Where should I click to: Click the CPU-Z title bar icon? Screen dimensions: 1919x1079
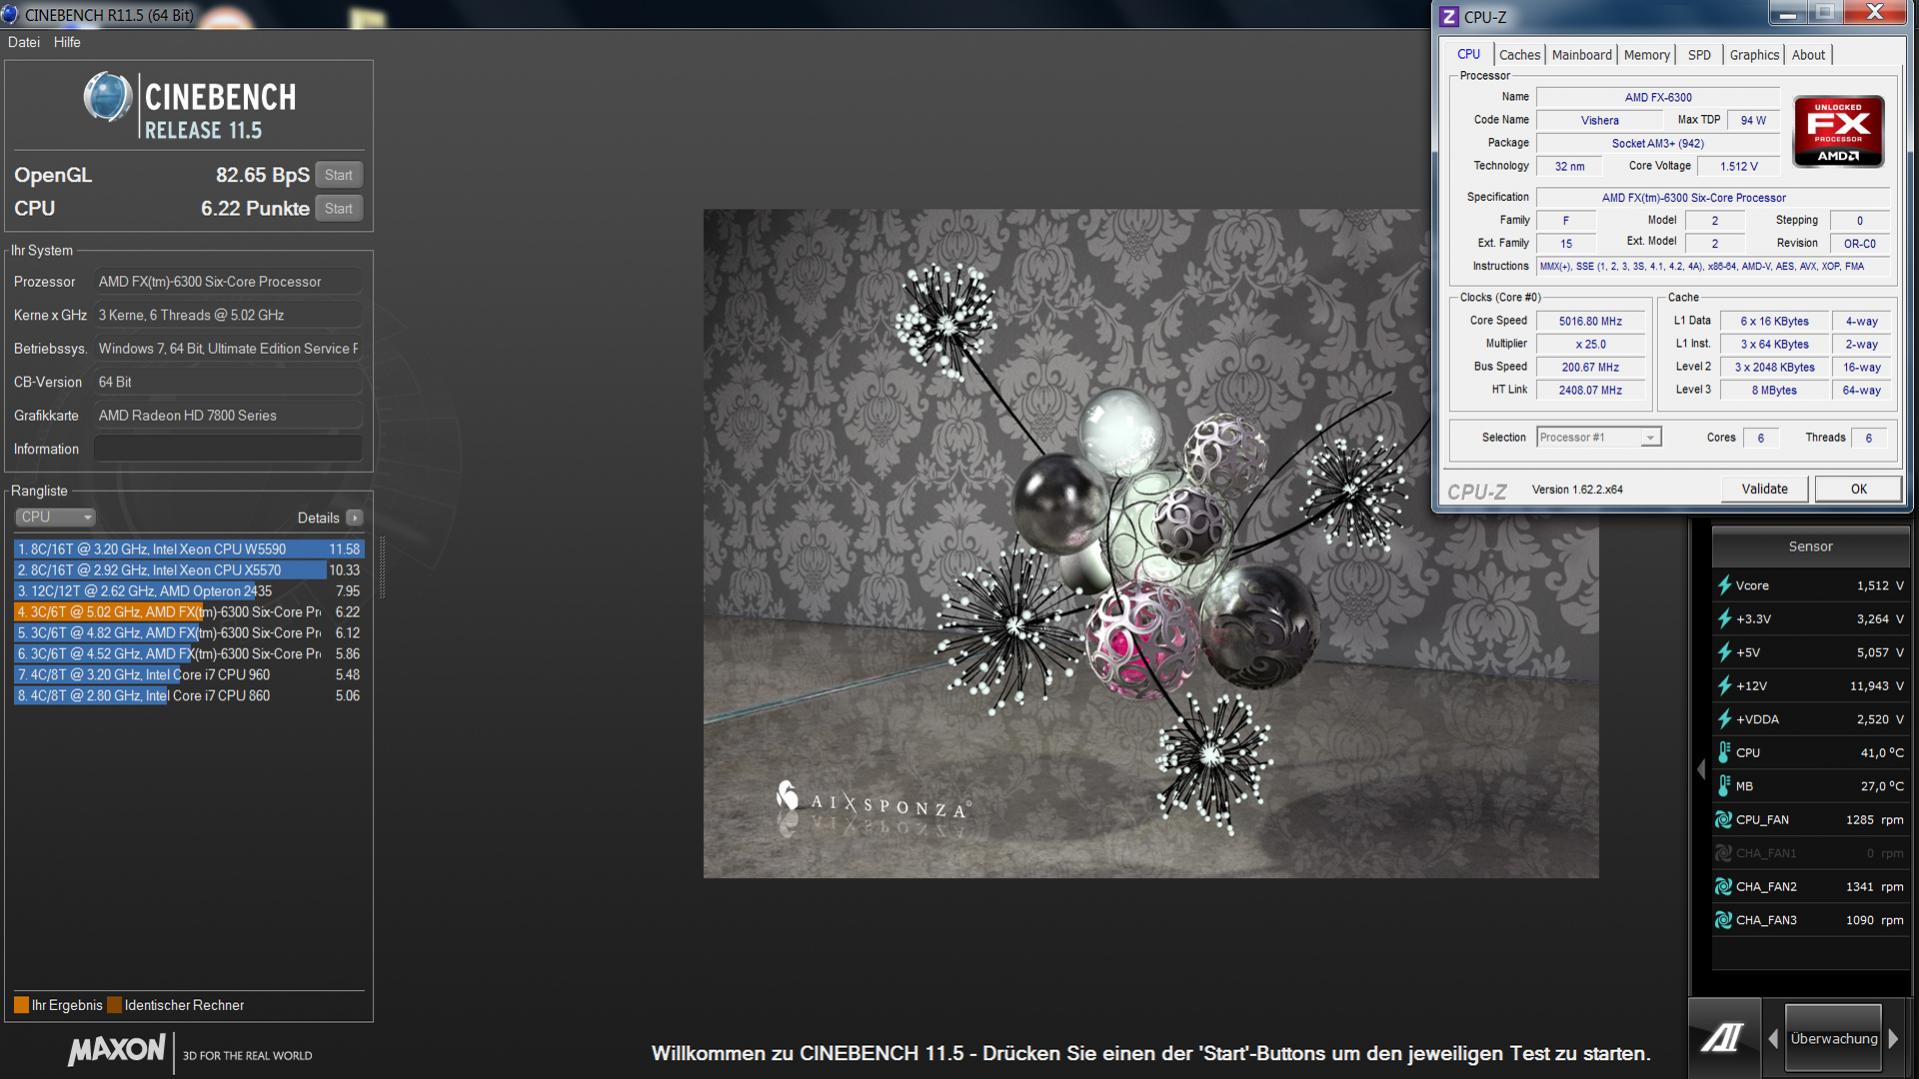click(1448, 16)
